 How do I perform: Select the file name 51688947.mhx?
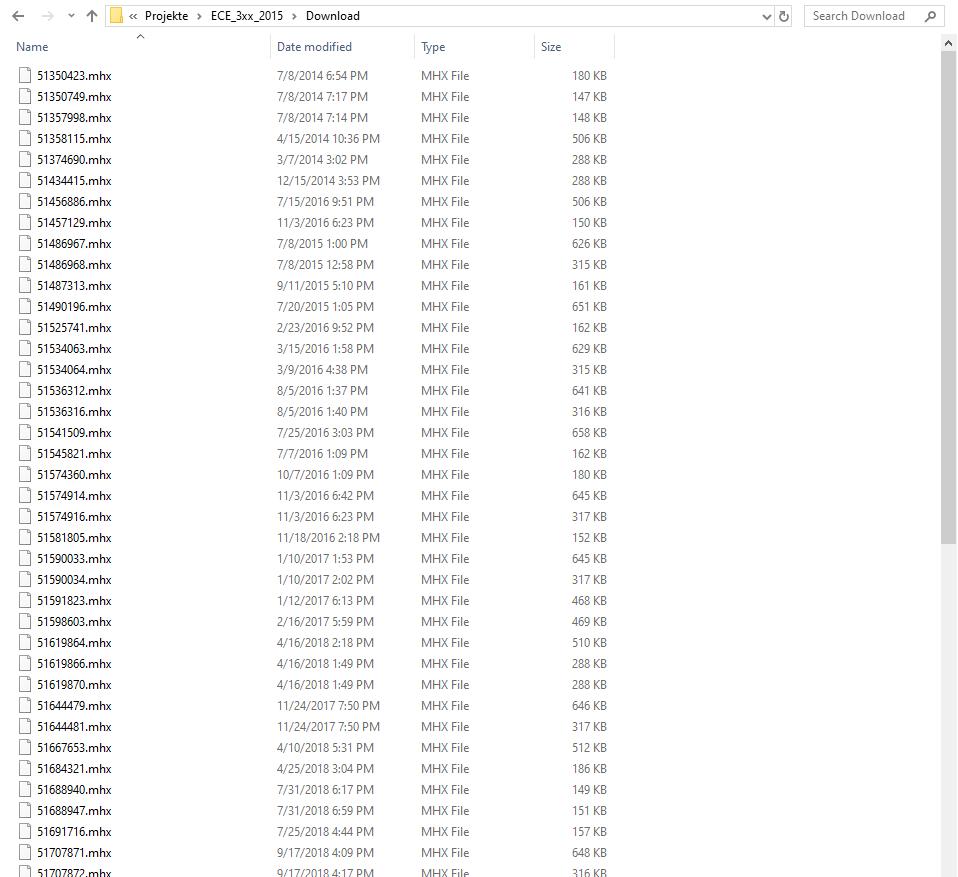coord(74,810)
